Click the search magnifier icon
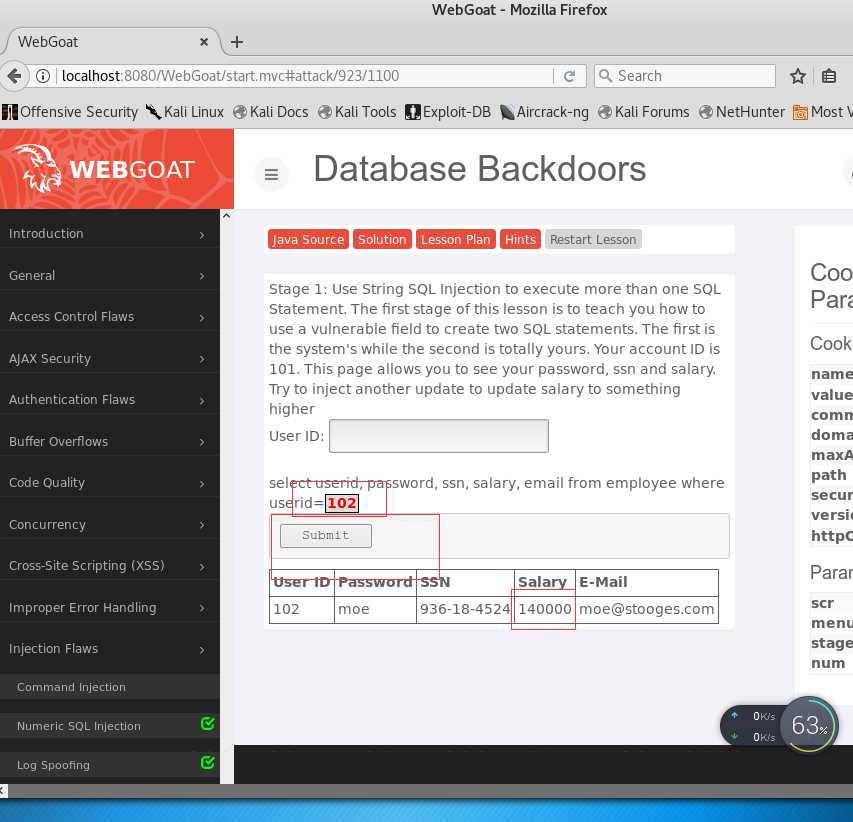This screenshot has width=853, height=822. pyautogui.click(x=605, y=76)
